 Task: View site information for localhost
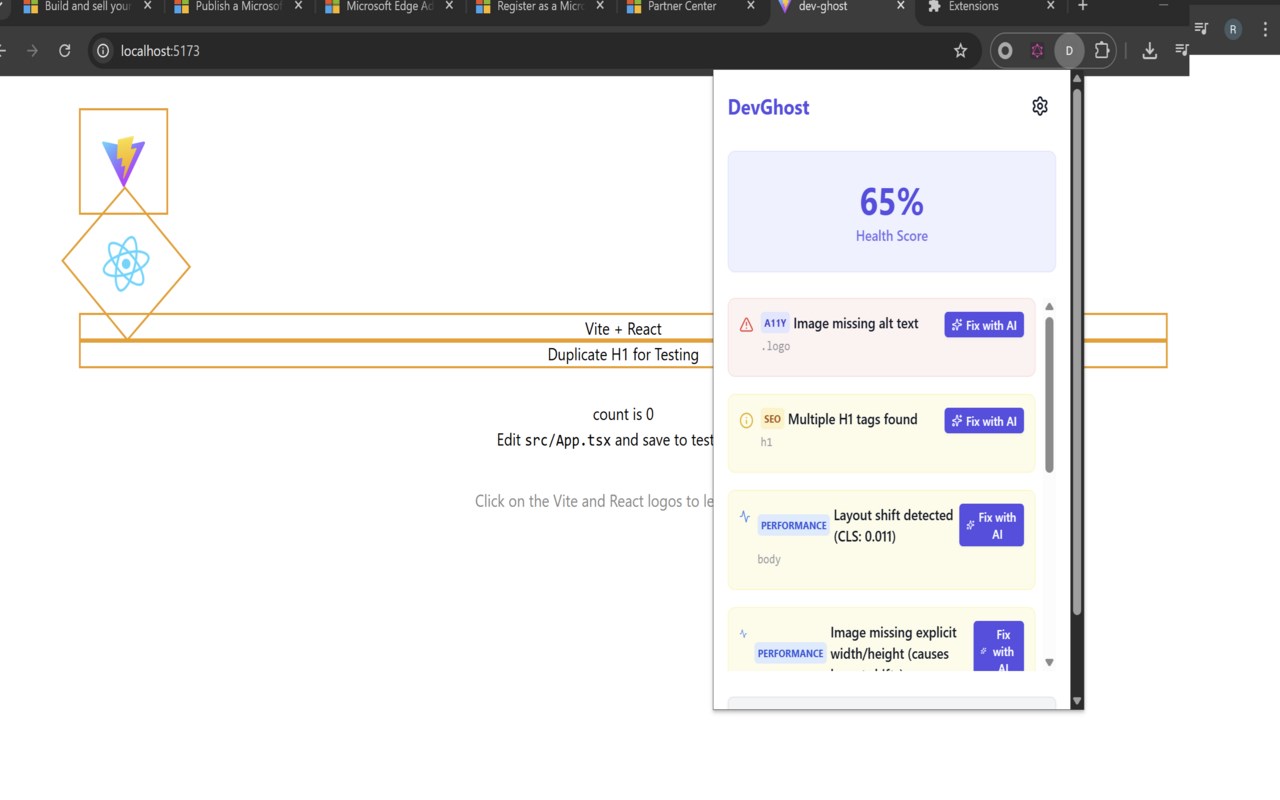102,50
